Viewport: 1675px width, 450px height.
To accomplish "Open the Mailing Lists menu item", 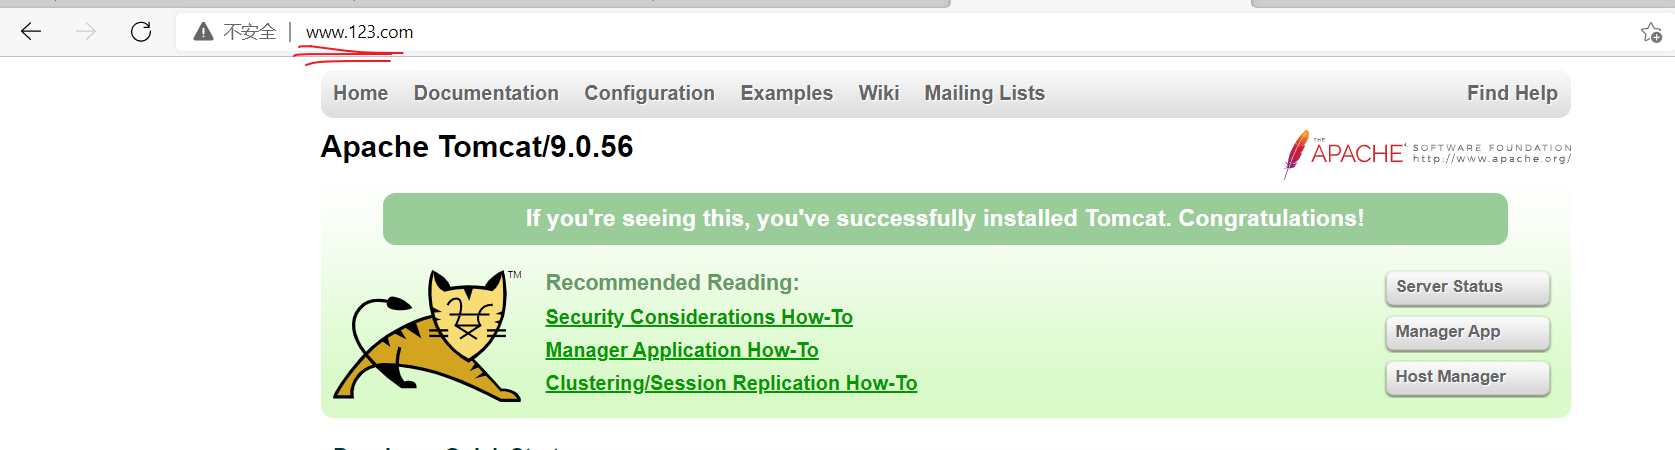I will pos(984,93).
